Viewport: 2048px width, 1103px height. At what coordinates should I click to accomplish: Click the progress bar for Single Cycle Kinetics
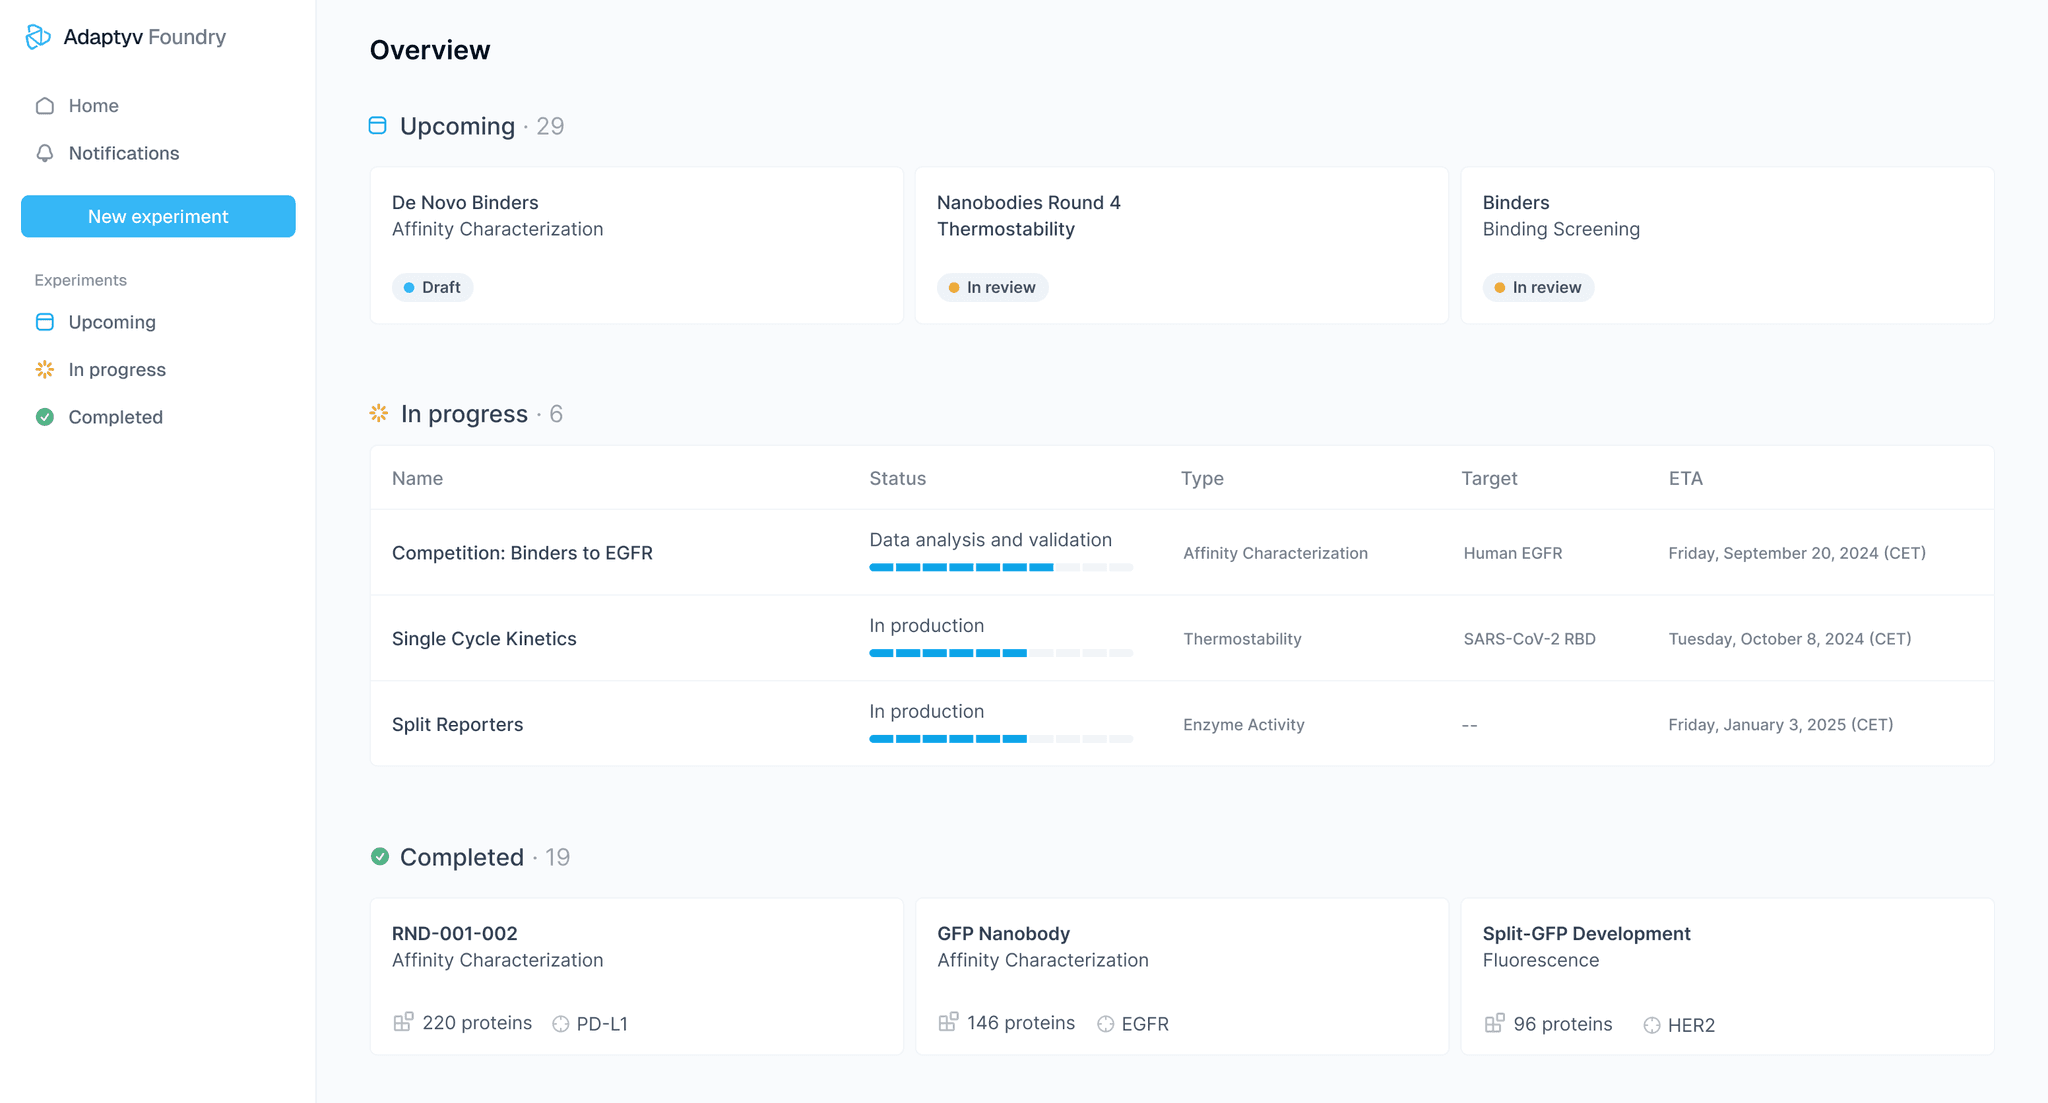1000,653
